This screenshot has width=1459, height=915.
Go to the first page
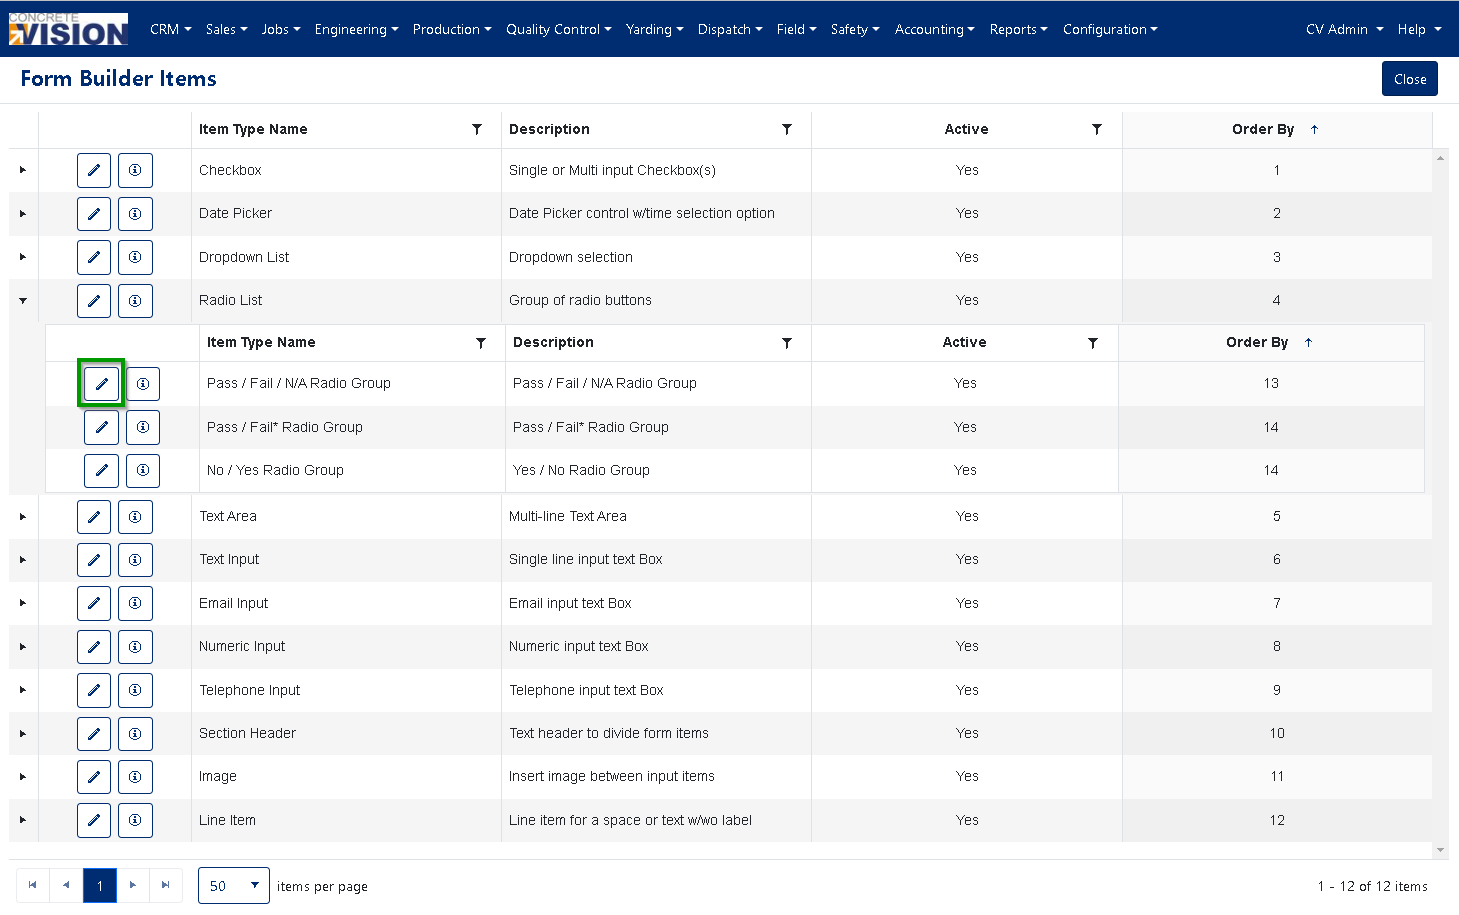point(33,885)
